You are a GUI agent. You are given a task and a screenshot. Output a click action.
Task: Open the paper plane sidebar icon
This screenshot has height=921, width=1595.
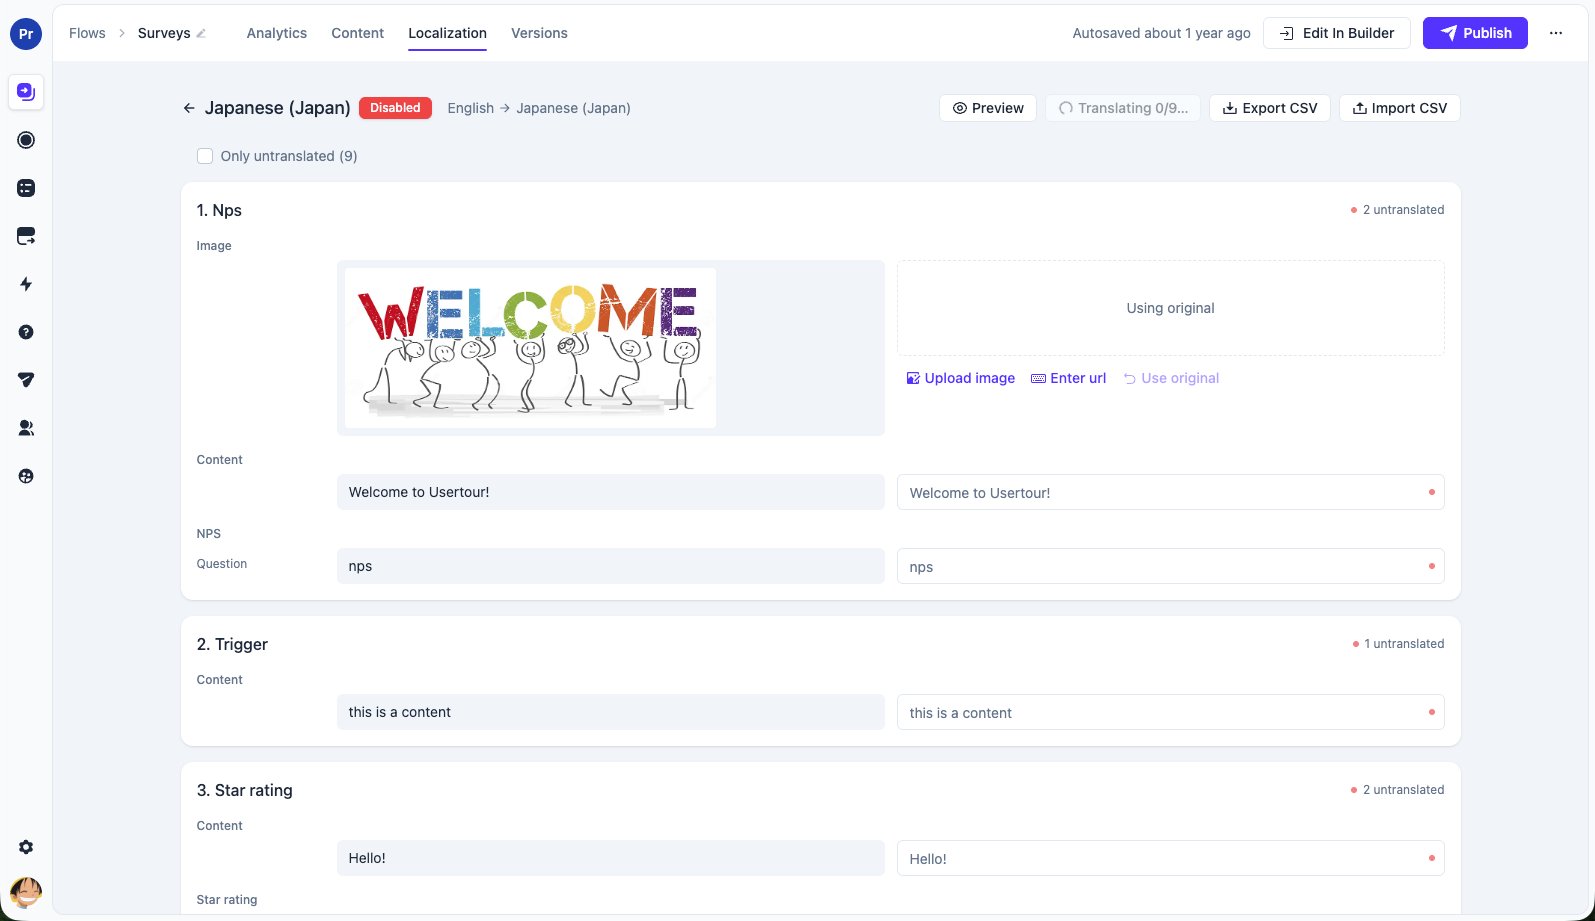tap(26, 380)
